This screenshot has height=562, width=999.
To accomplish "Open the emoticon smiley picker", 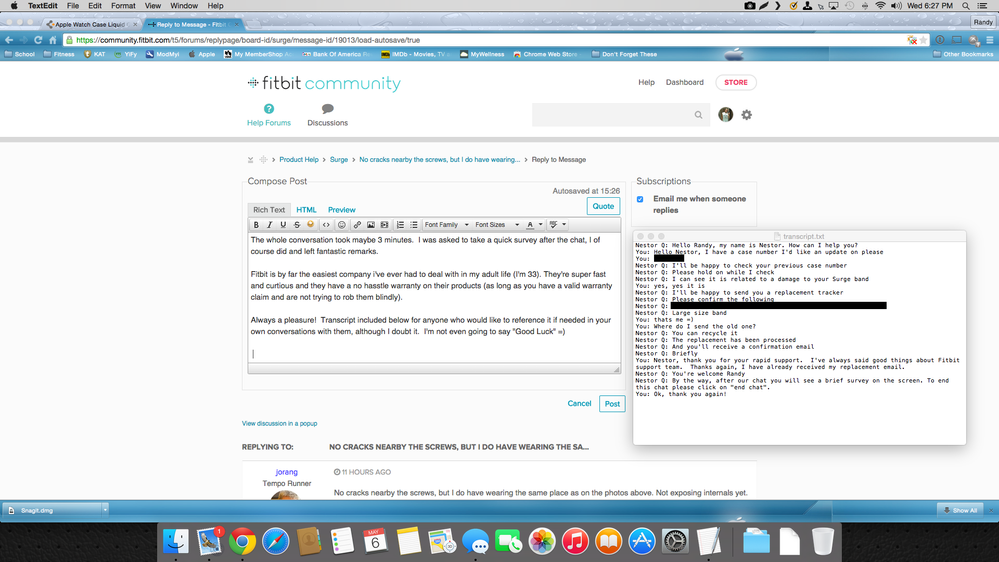I will pos(341,225).
